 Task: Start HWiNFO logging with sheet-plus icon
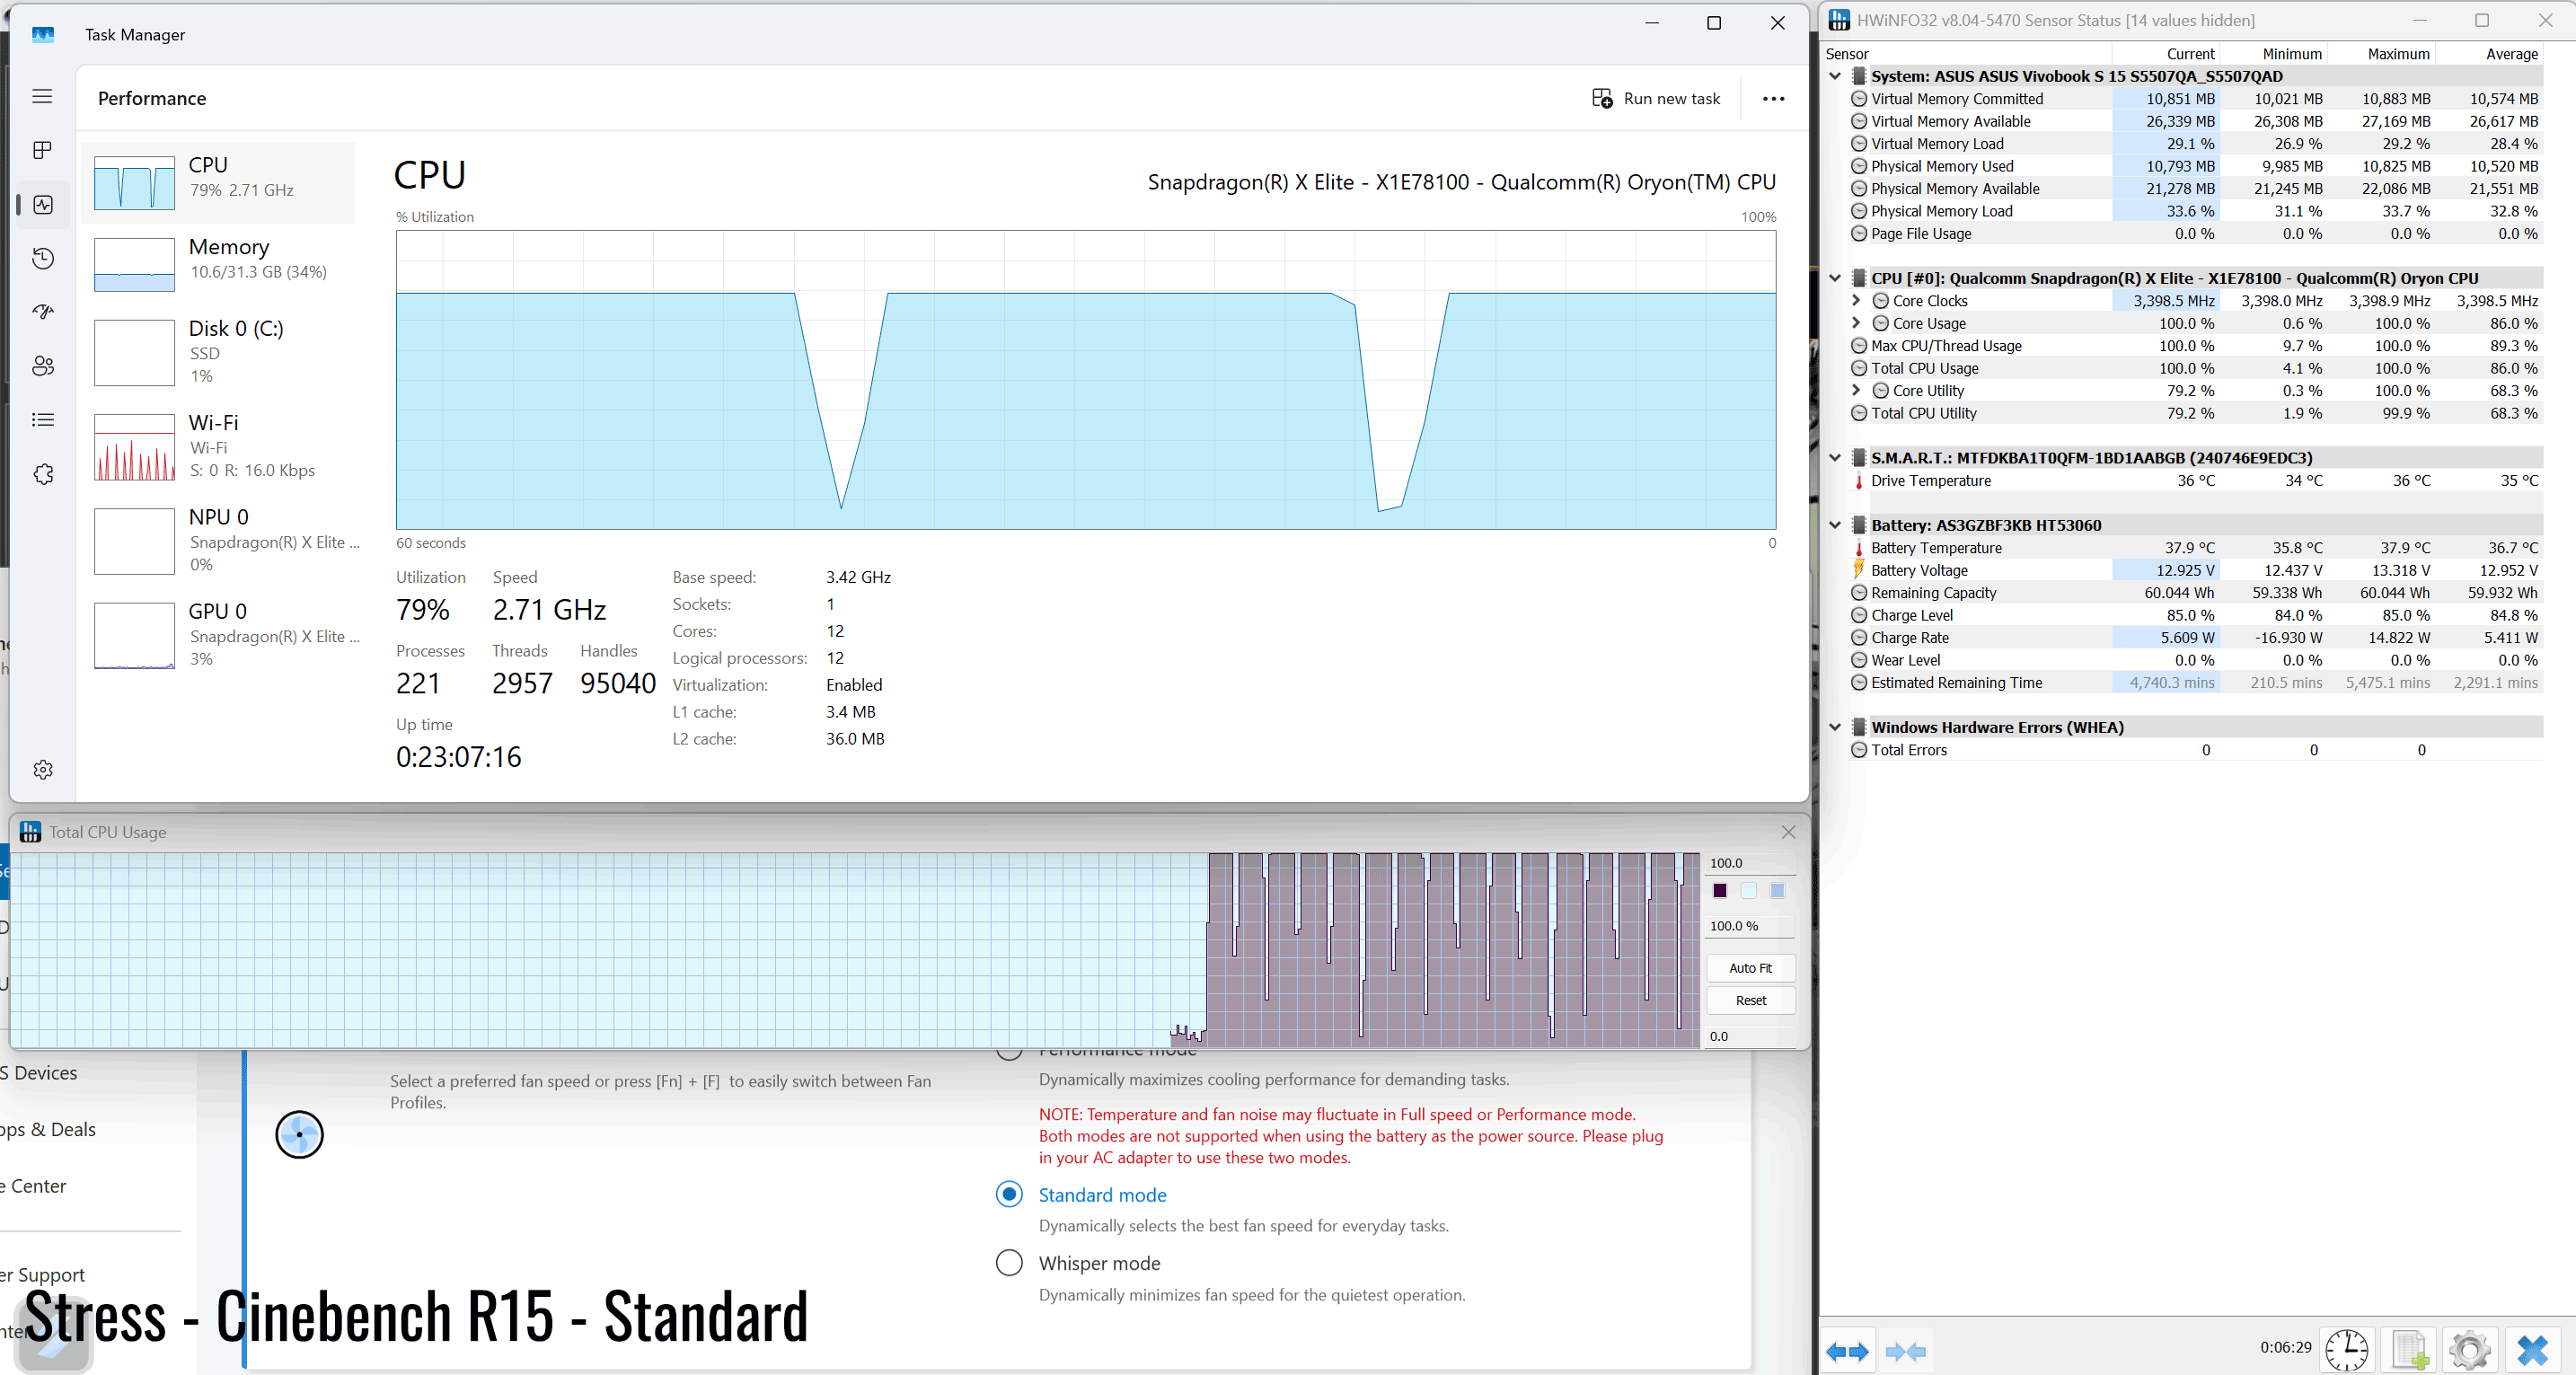pyautogui.click(x=2408, y=1350)
